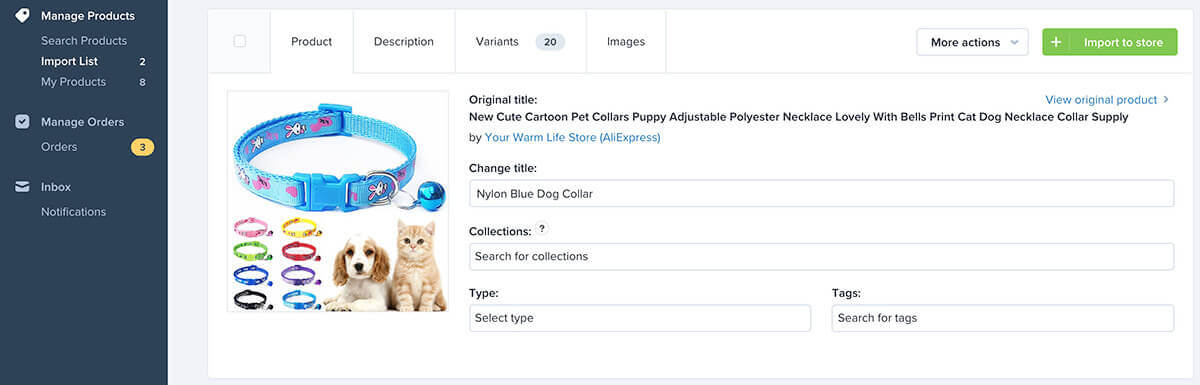Screen dimensions: 1200x385
Task: Open Notifications in sidebar
Action: 73,212
